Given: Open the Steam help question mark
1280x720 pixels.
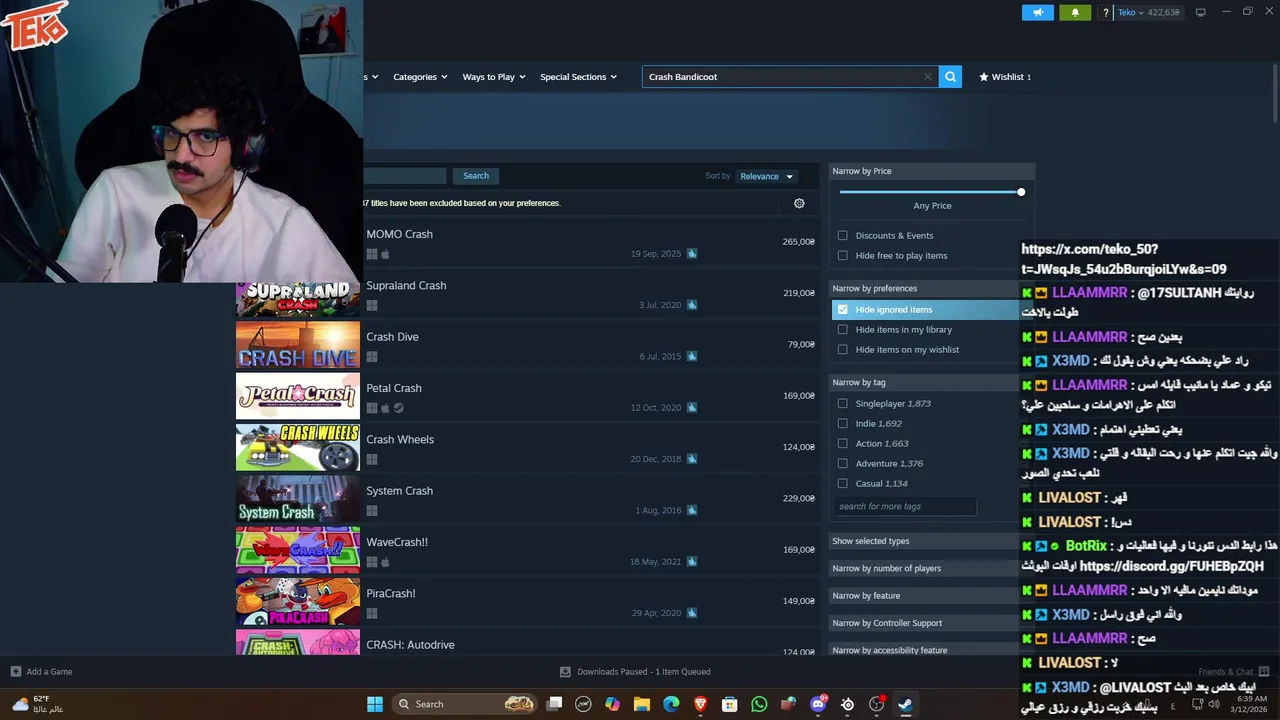Looking at the screenshot, I should tap(1105, 13).
